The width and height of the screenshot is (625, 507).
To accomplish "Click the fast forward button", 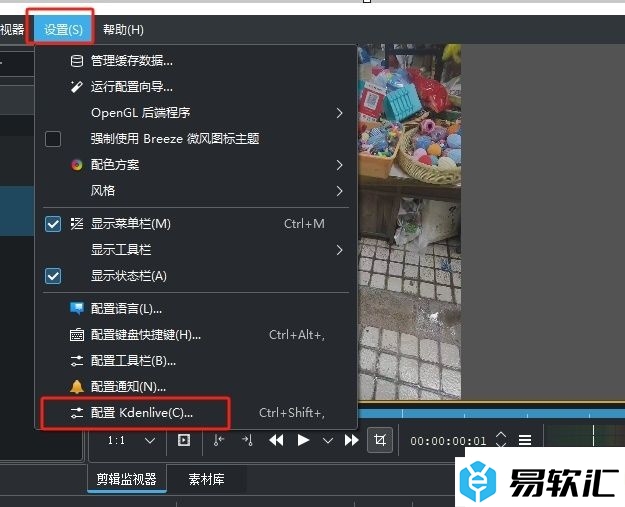I will click(x=352, y=440).
